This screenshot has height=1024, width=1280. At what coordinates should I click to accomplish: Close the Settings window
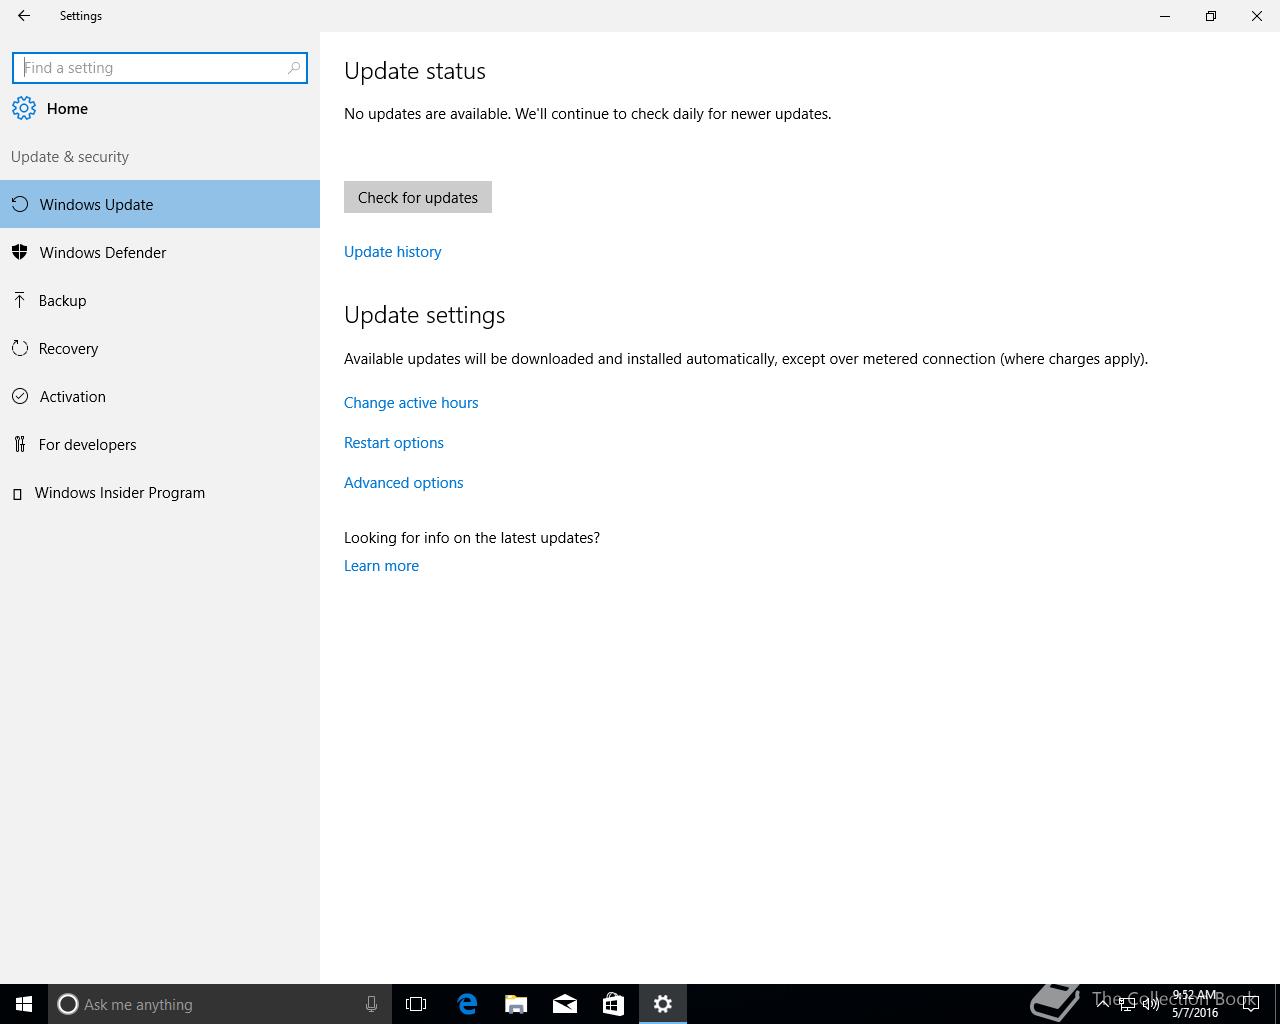click(1257, 16)
